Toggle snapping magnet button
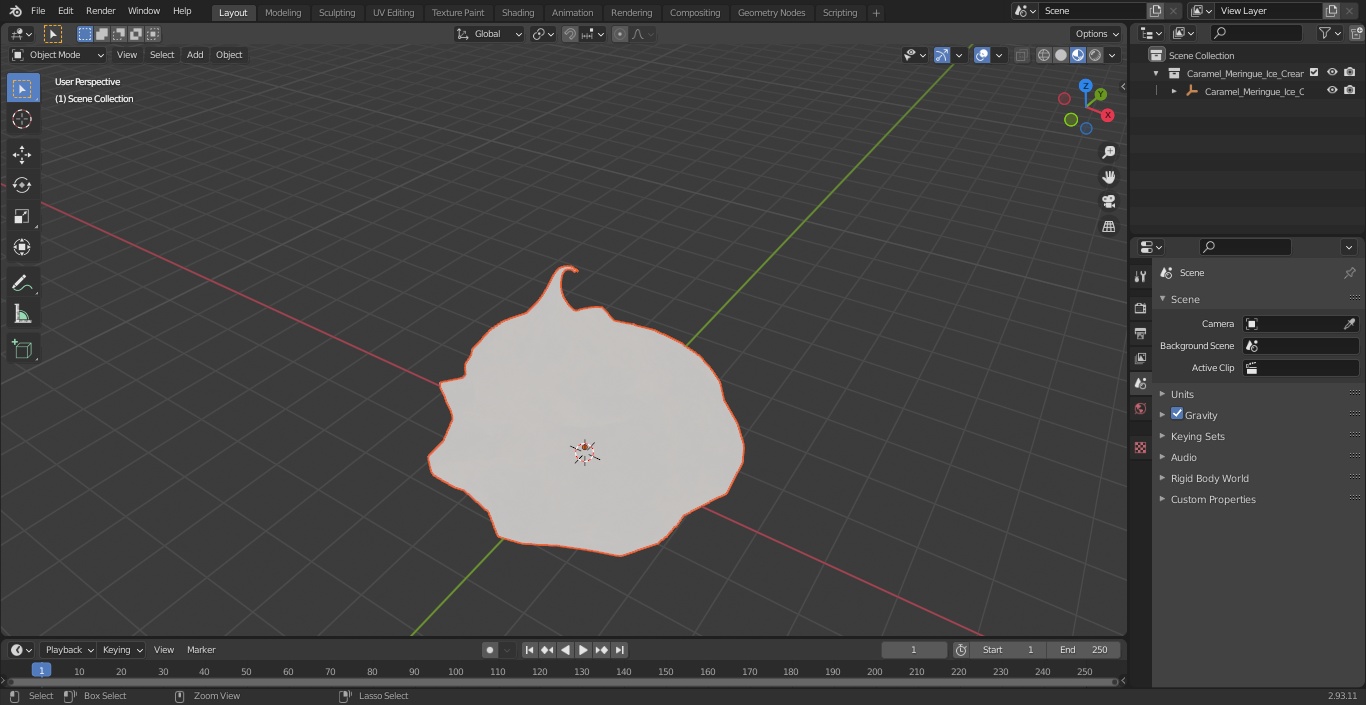 coord(570,34)
